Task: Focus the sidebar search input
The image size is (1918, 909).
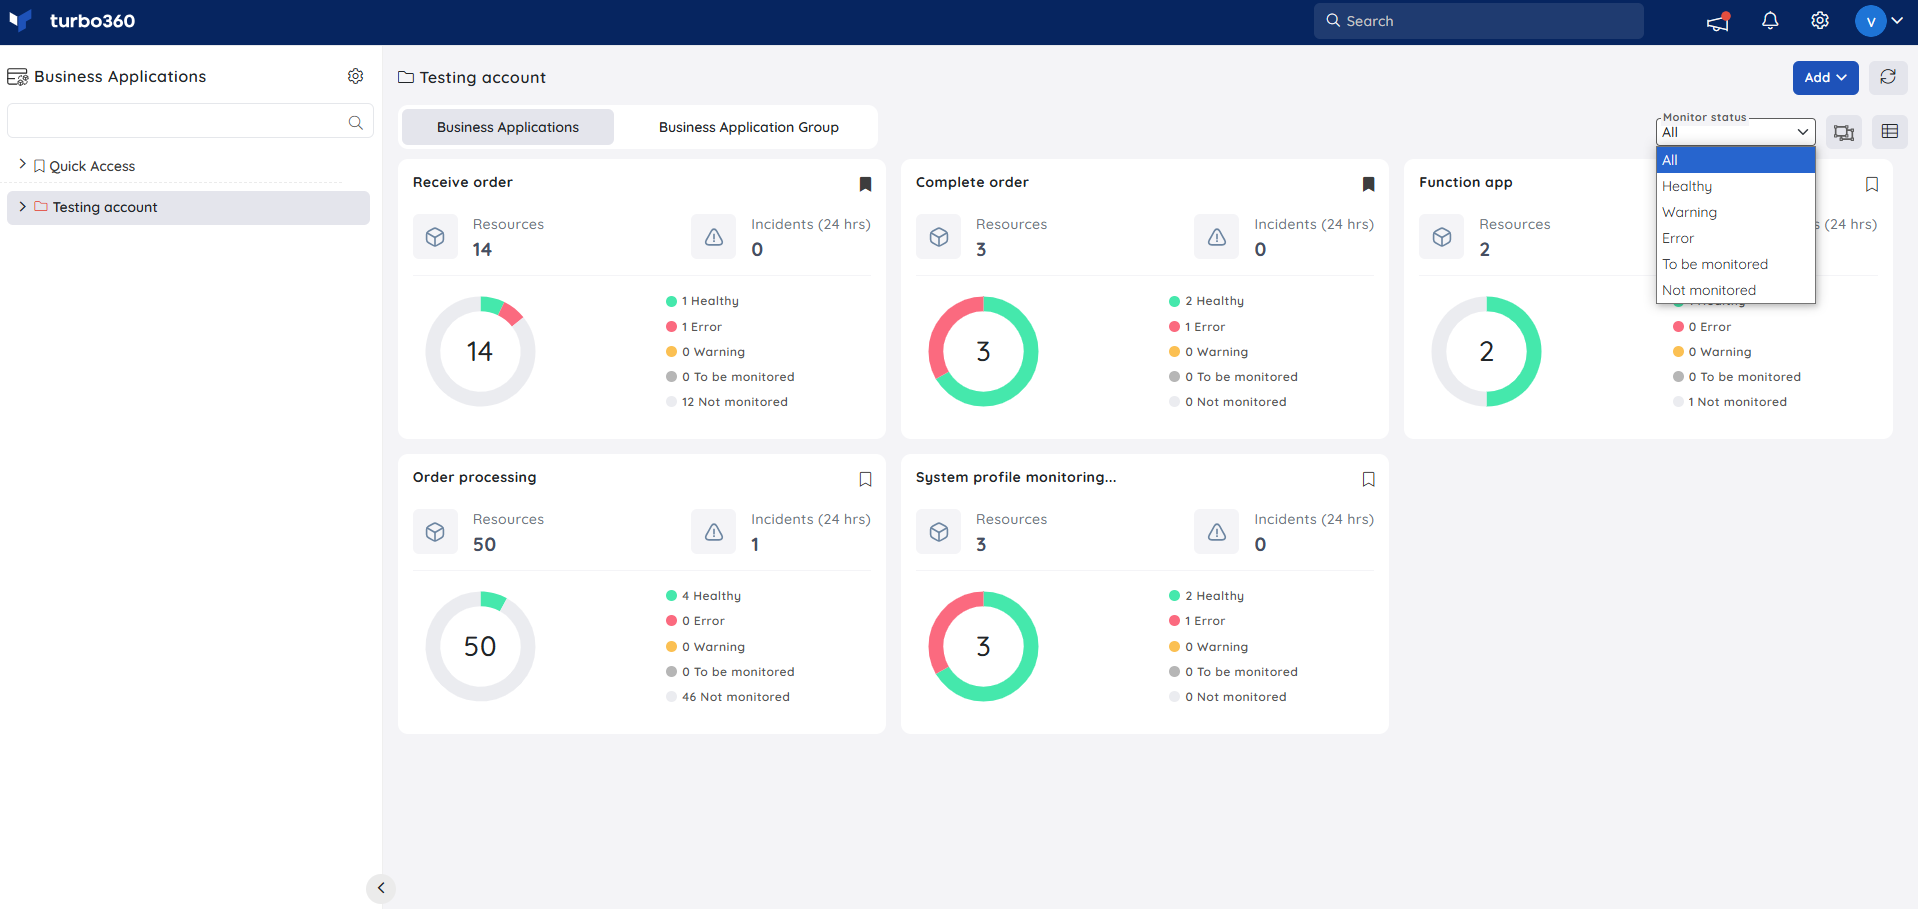Action: pos(190,121)
